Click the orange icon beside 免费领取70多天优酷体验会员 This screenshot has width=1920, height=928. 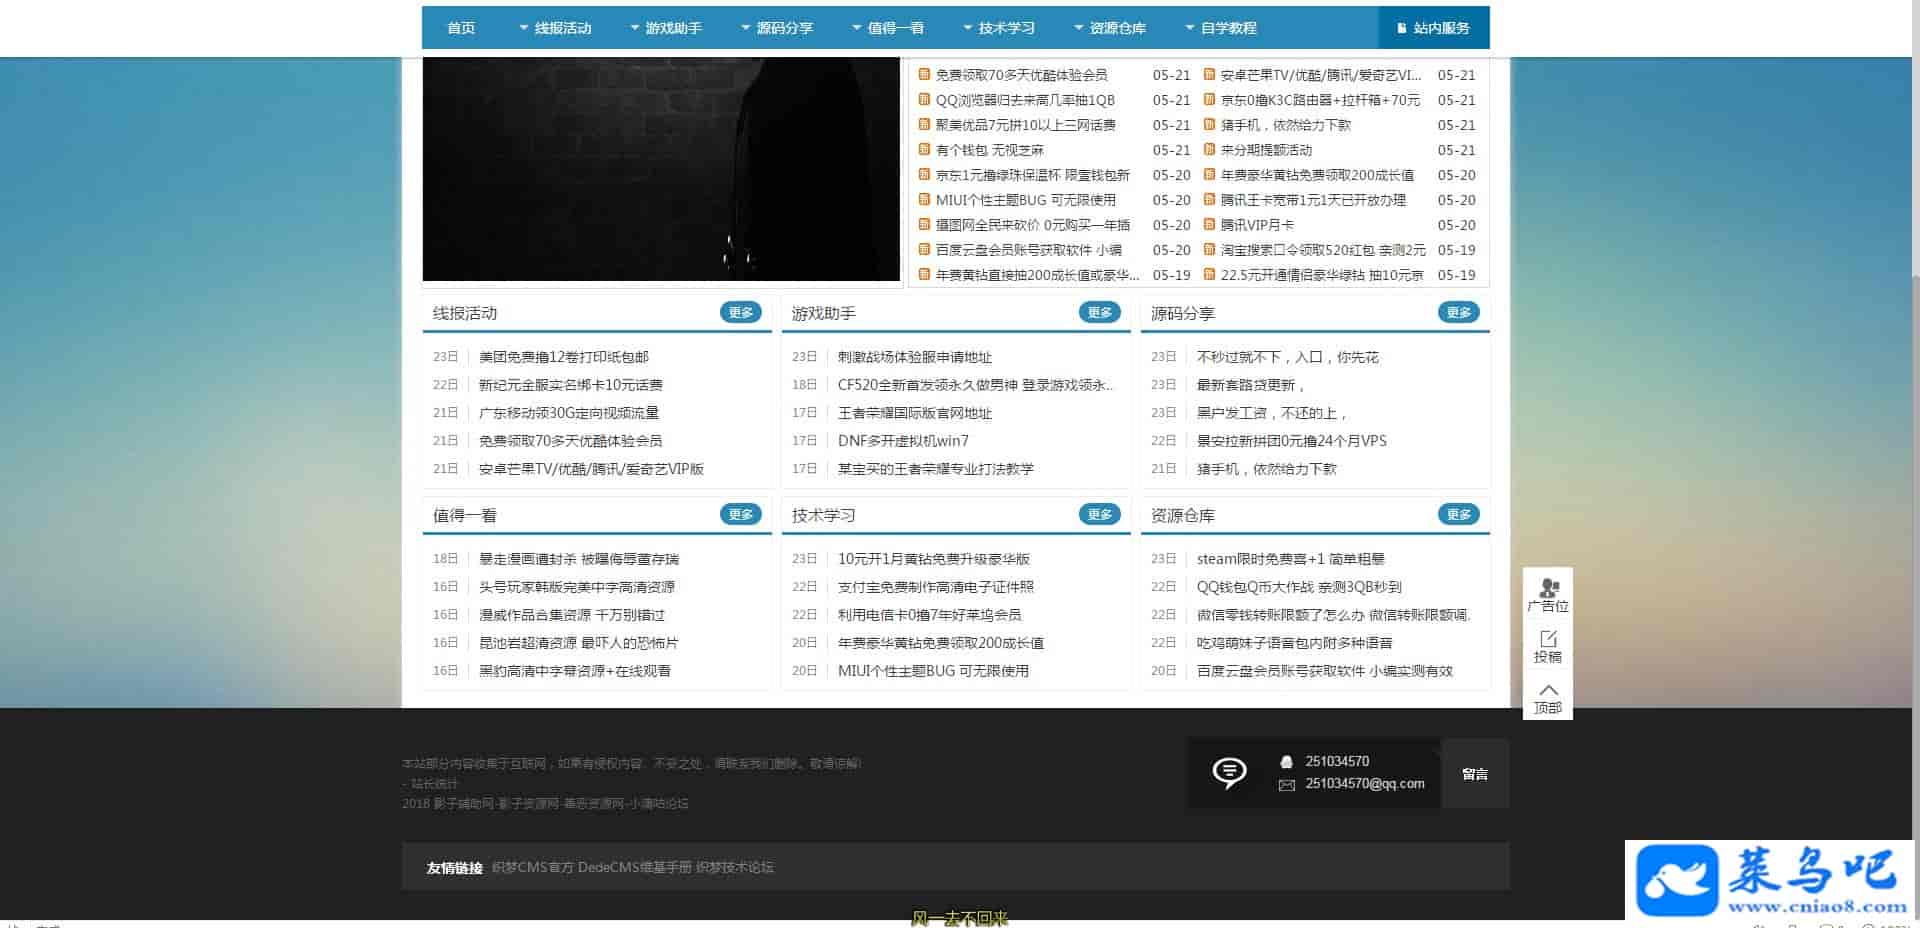924,75
